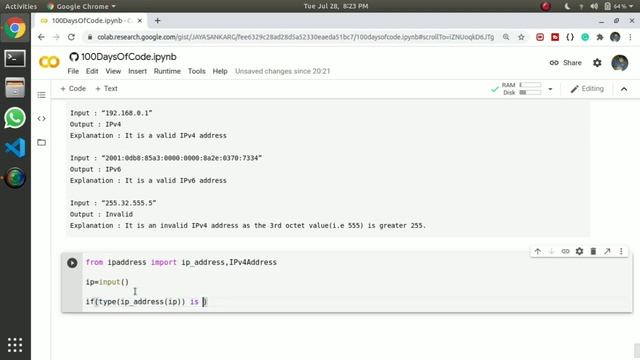Run the code cell with the play button
640x360 pixels.
click(x=72, y=263)
